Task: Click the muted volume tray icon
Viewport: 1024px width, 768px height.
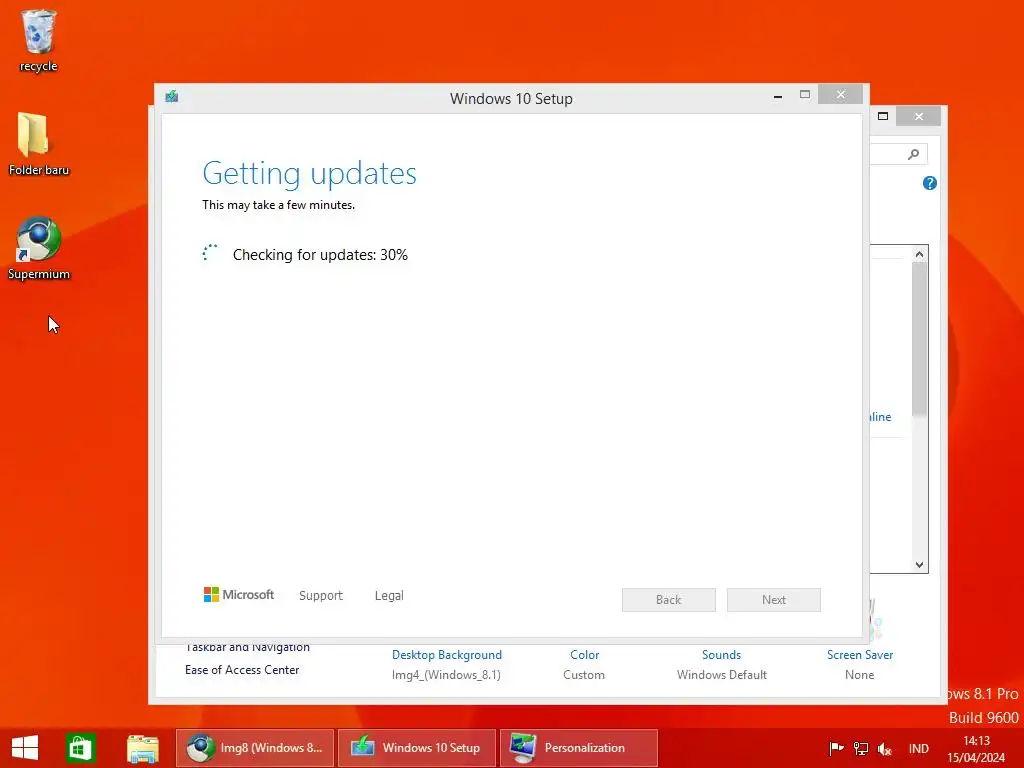Action: pos(885,748)
